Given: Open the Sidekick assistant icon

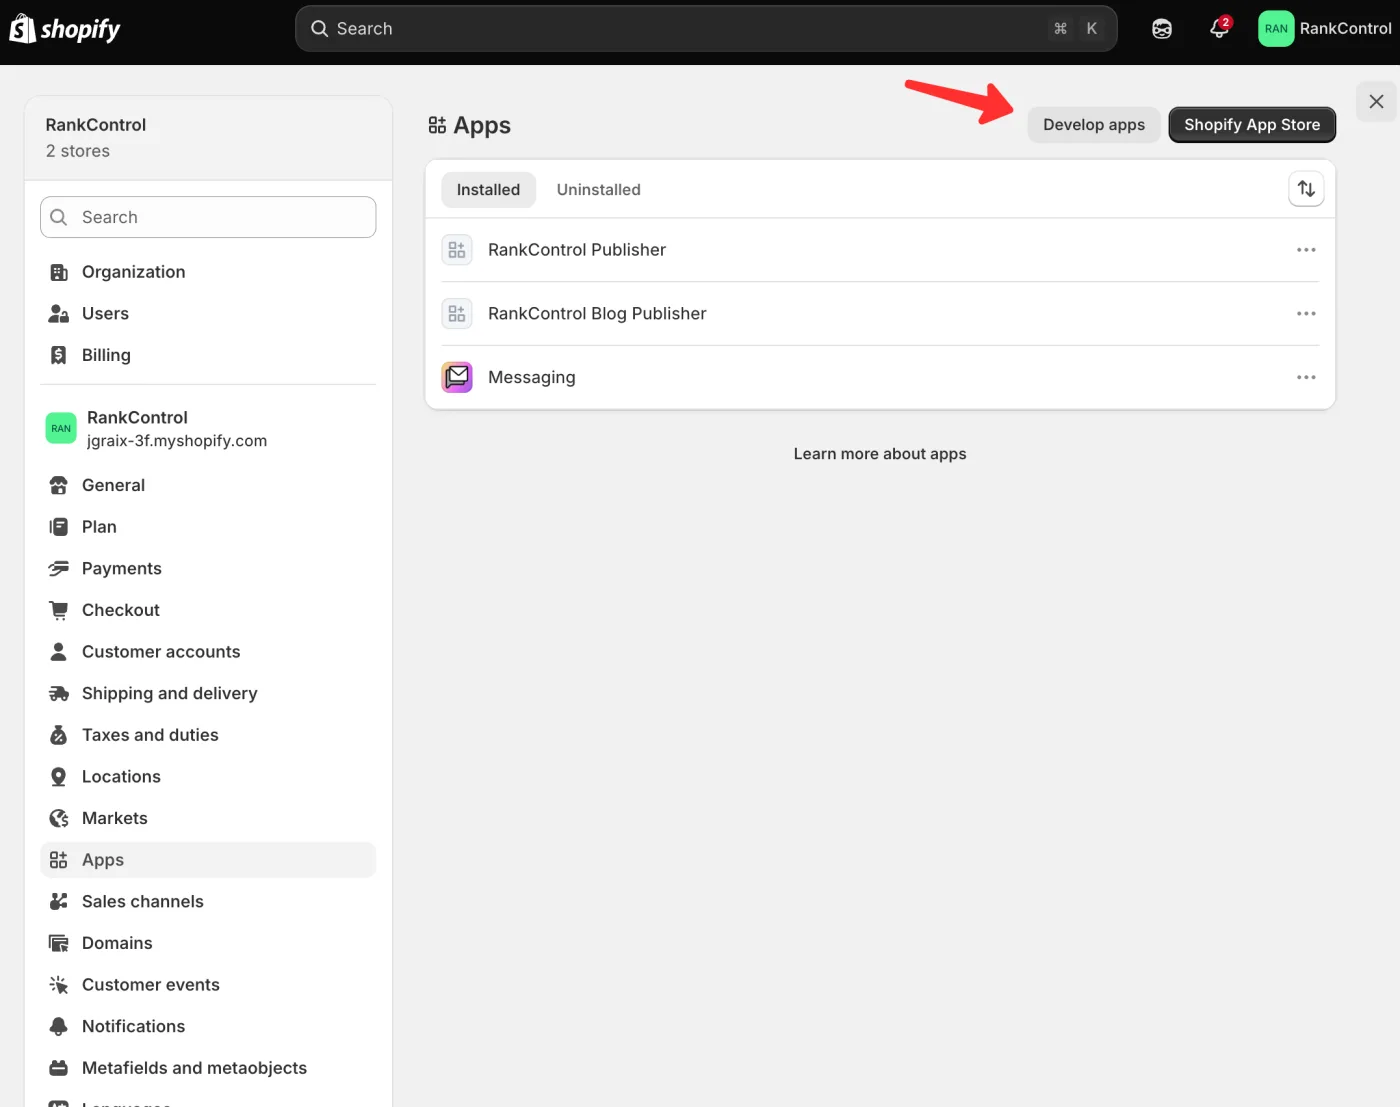Looking at the screenshot, I should click(1162, 29).
